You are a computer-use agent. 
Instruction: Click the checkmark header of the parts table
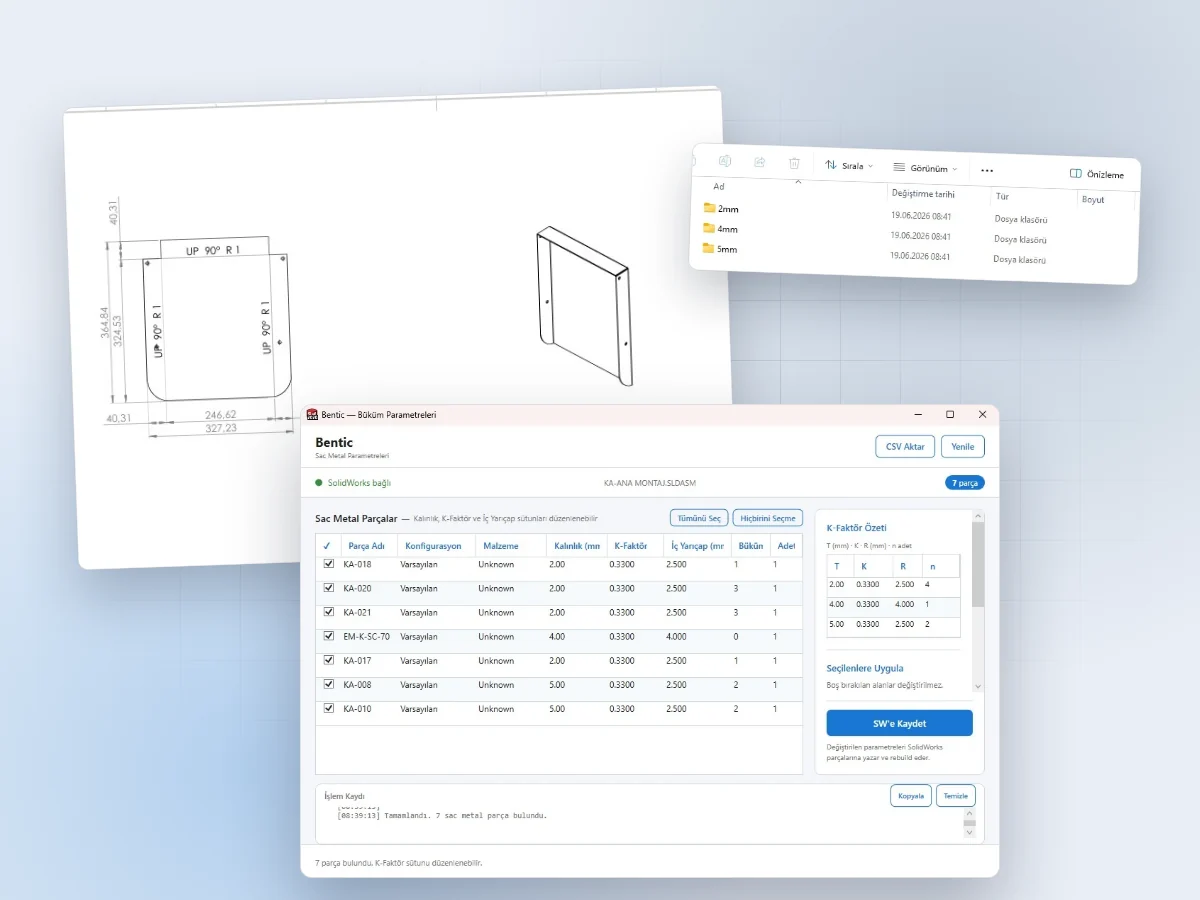click(327, 546)
